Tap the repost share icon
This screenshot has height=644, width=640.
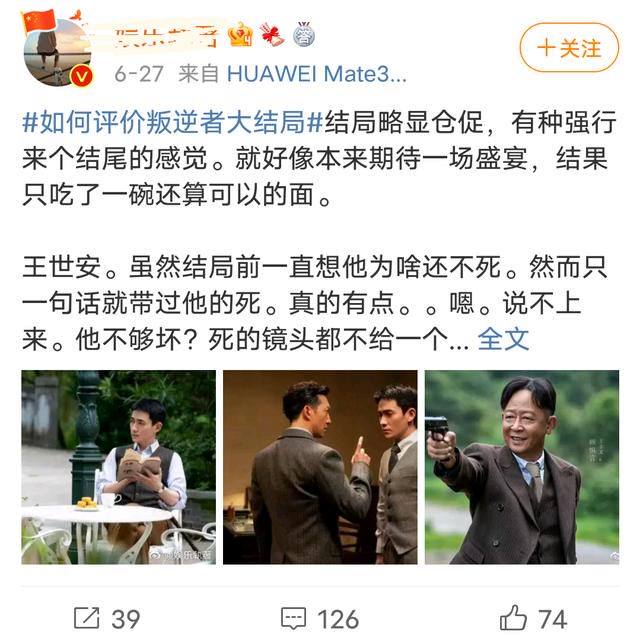[87, 618]
